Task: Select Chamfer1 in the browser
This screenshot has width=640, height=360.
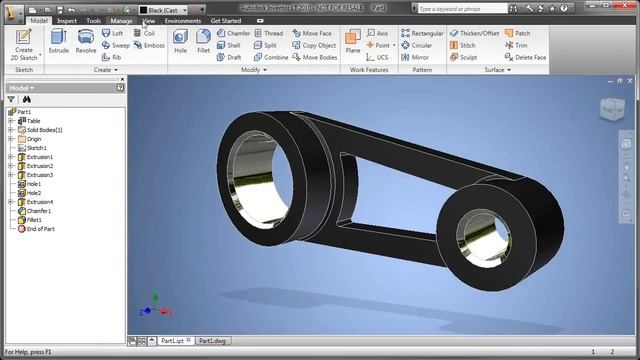Action: pos(35,211)
